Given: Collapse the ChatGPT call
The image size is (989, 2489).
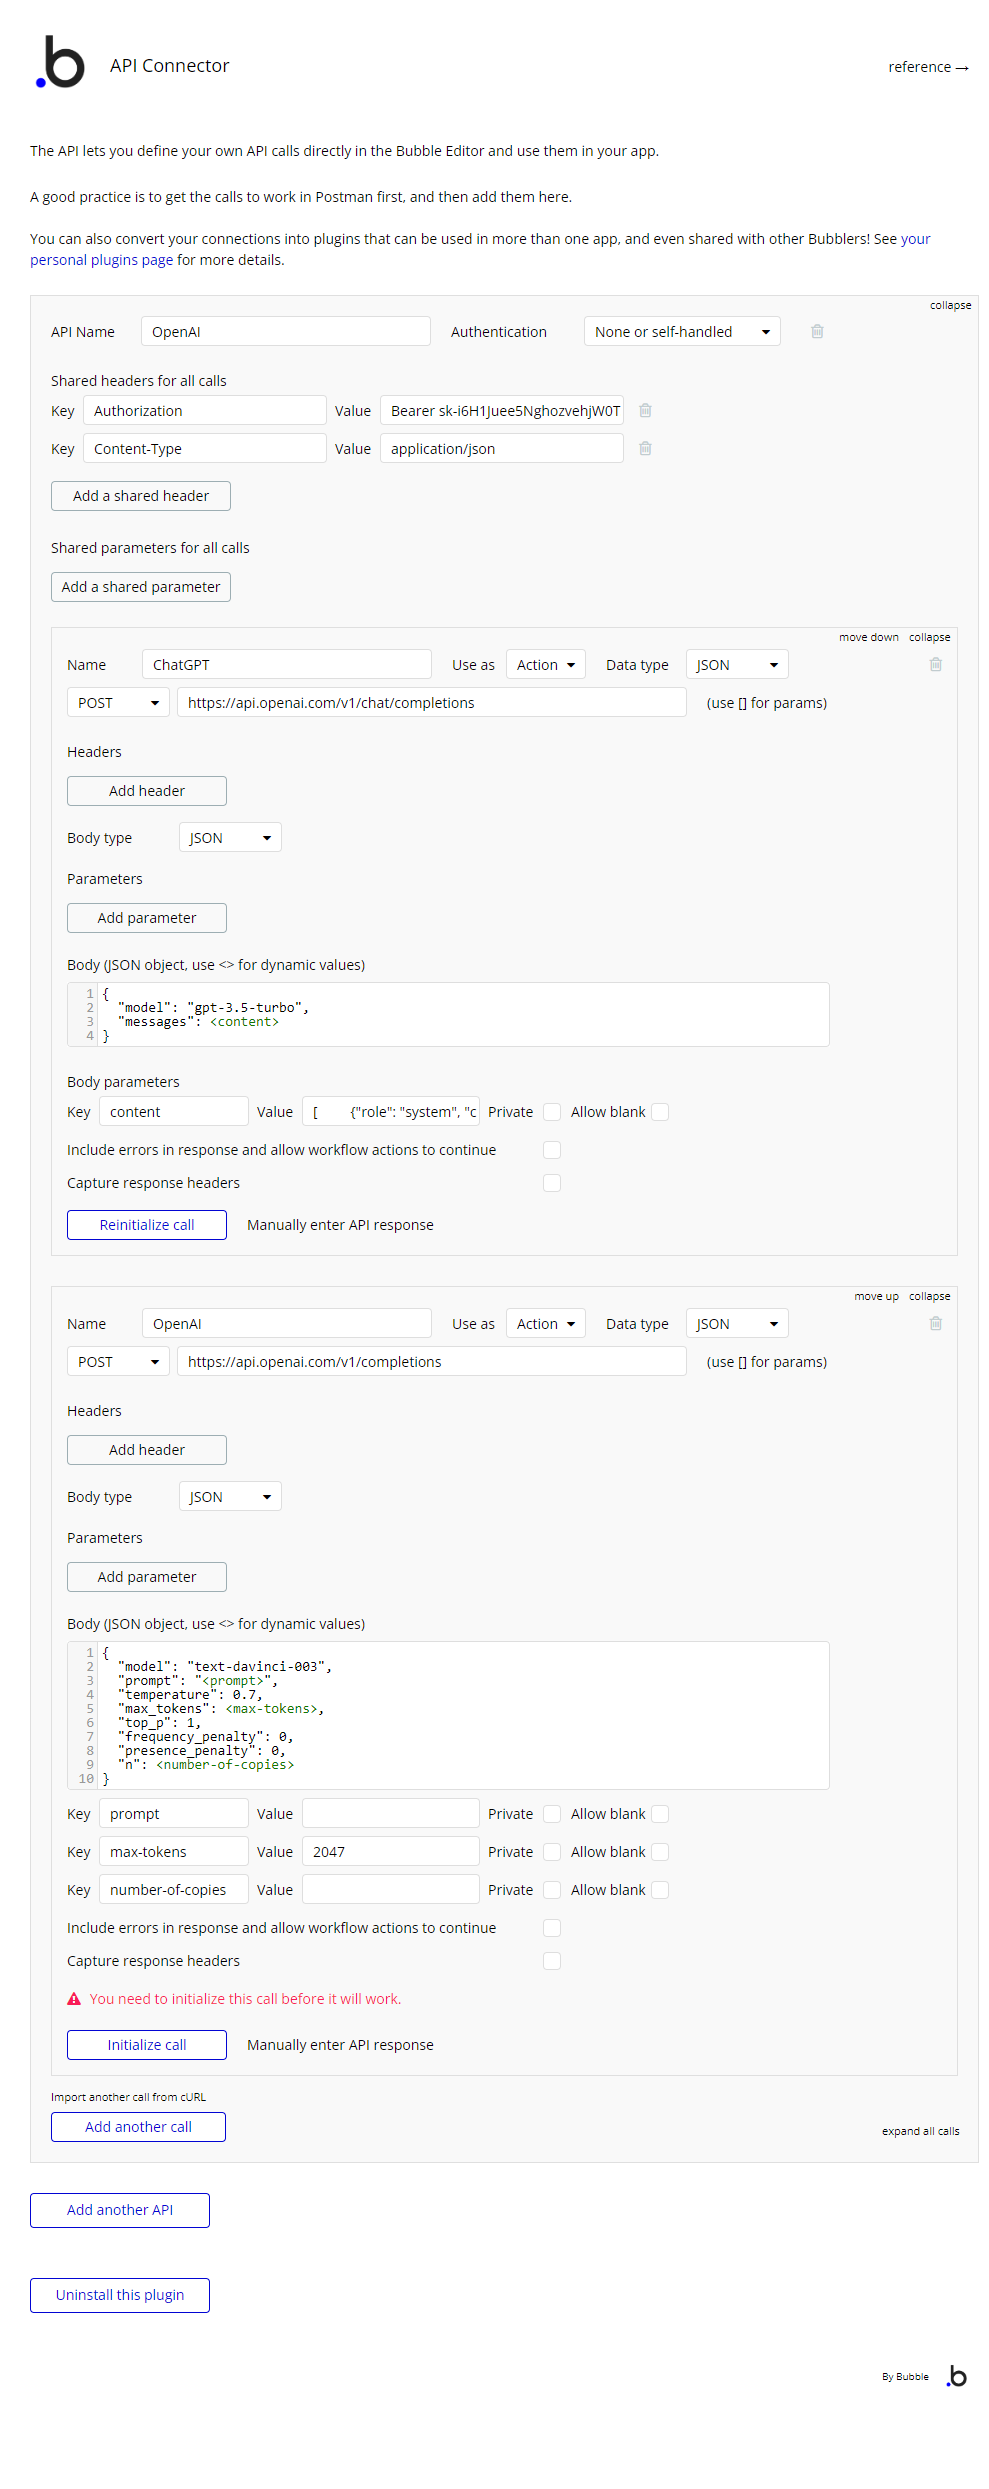Looking at the screenshot, I should point(929,637).
